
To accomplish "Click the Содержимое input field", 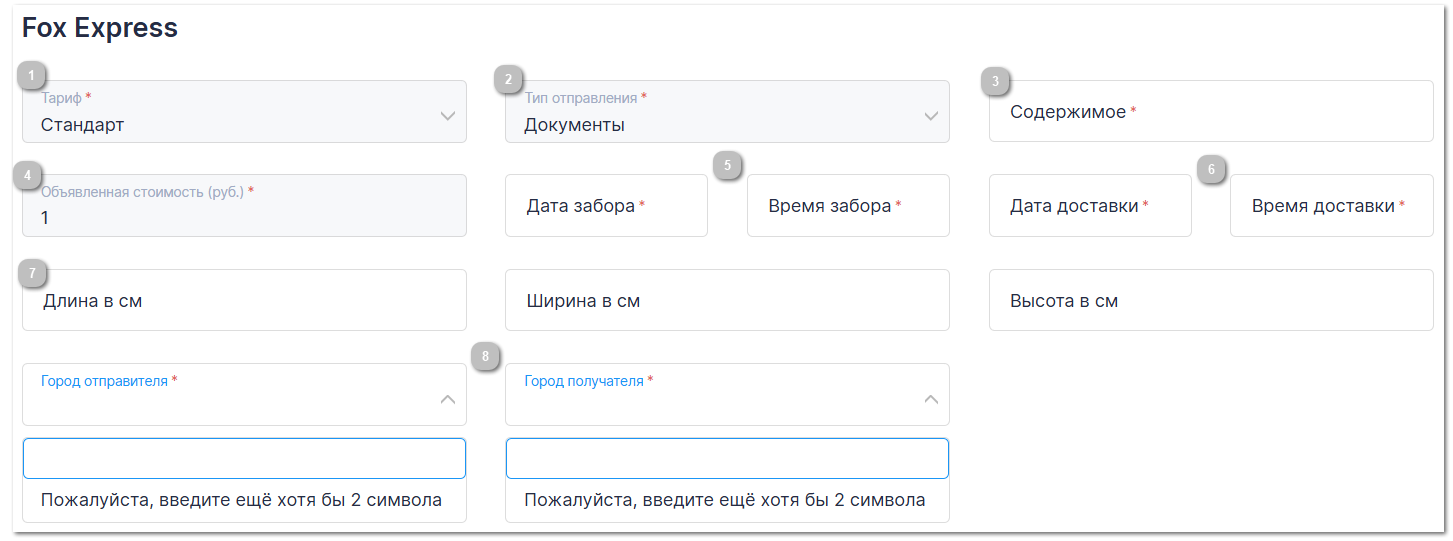I will [1210, 112].
